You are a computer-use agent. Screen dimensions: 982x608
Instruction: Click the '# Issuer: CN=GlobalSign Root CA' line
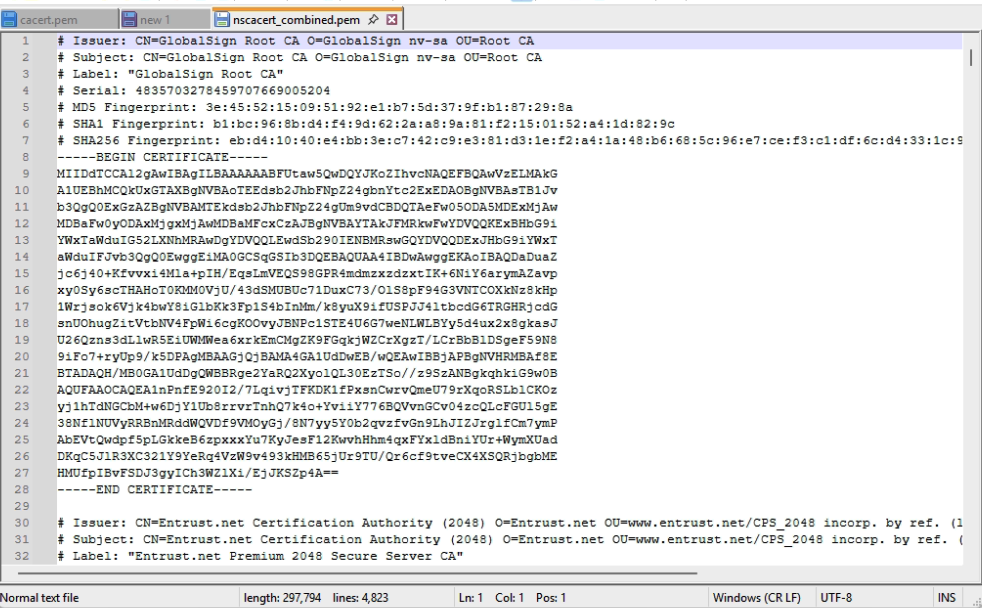coord(296,41)
